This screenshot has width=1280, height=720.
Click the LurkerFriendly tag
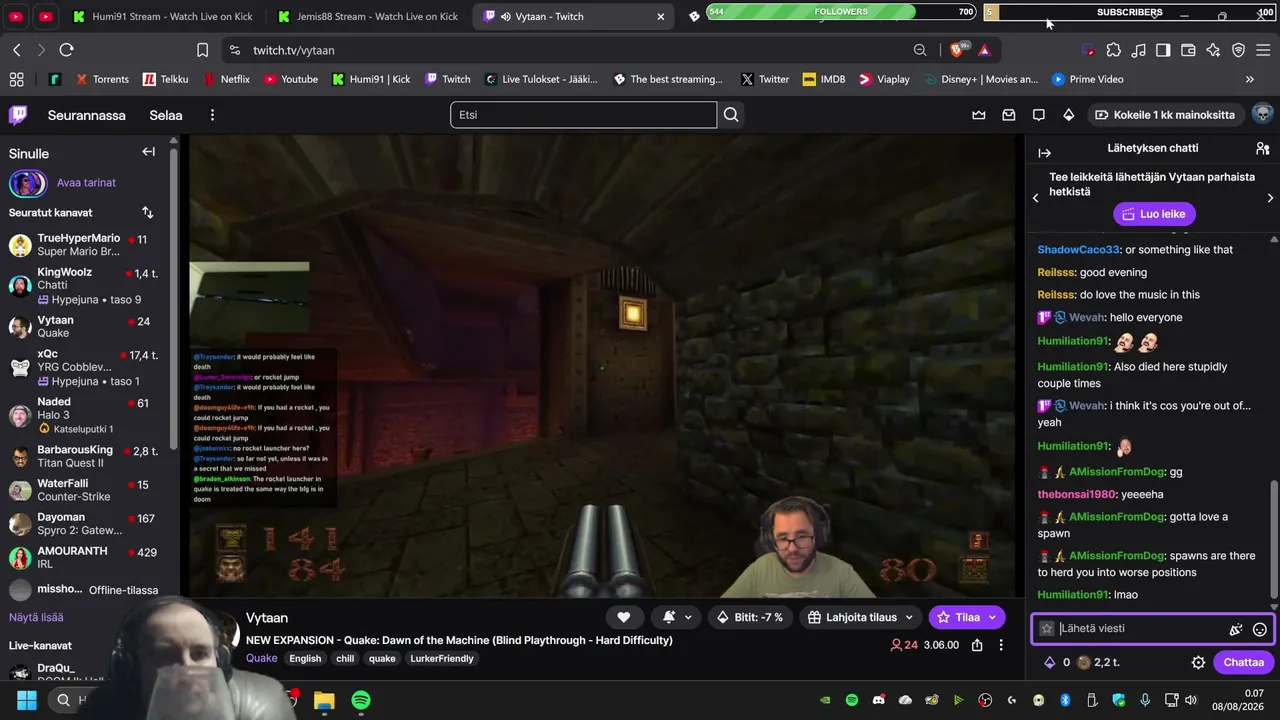441,658
